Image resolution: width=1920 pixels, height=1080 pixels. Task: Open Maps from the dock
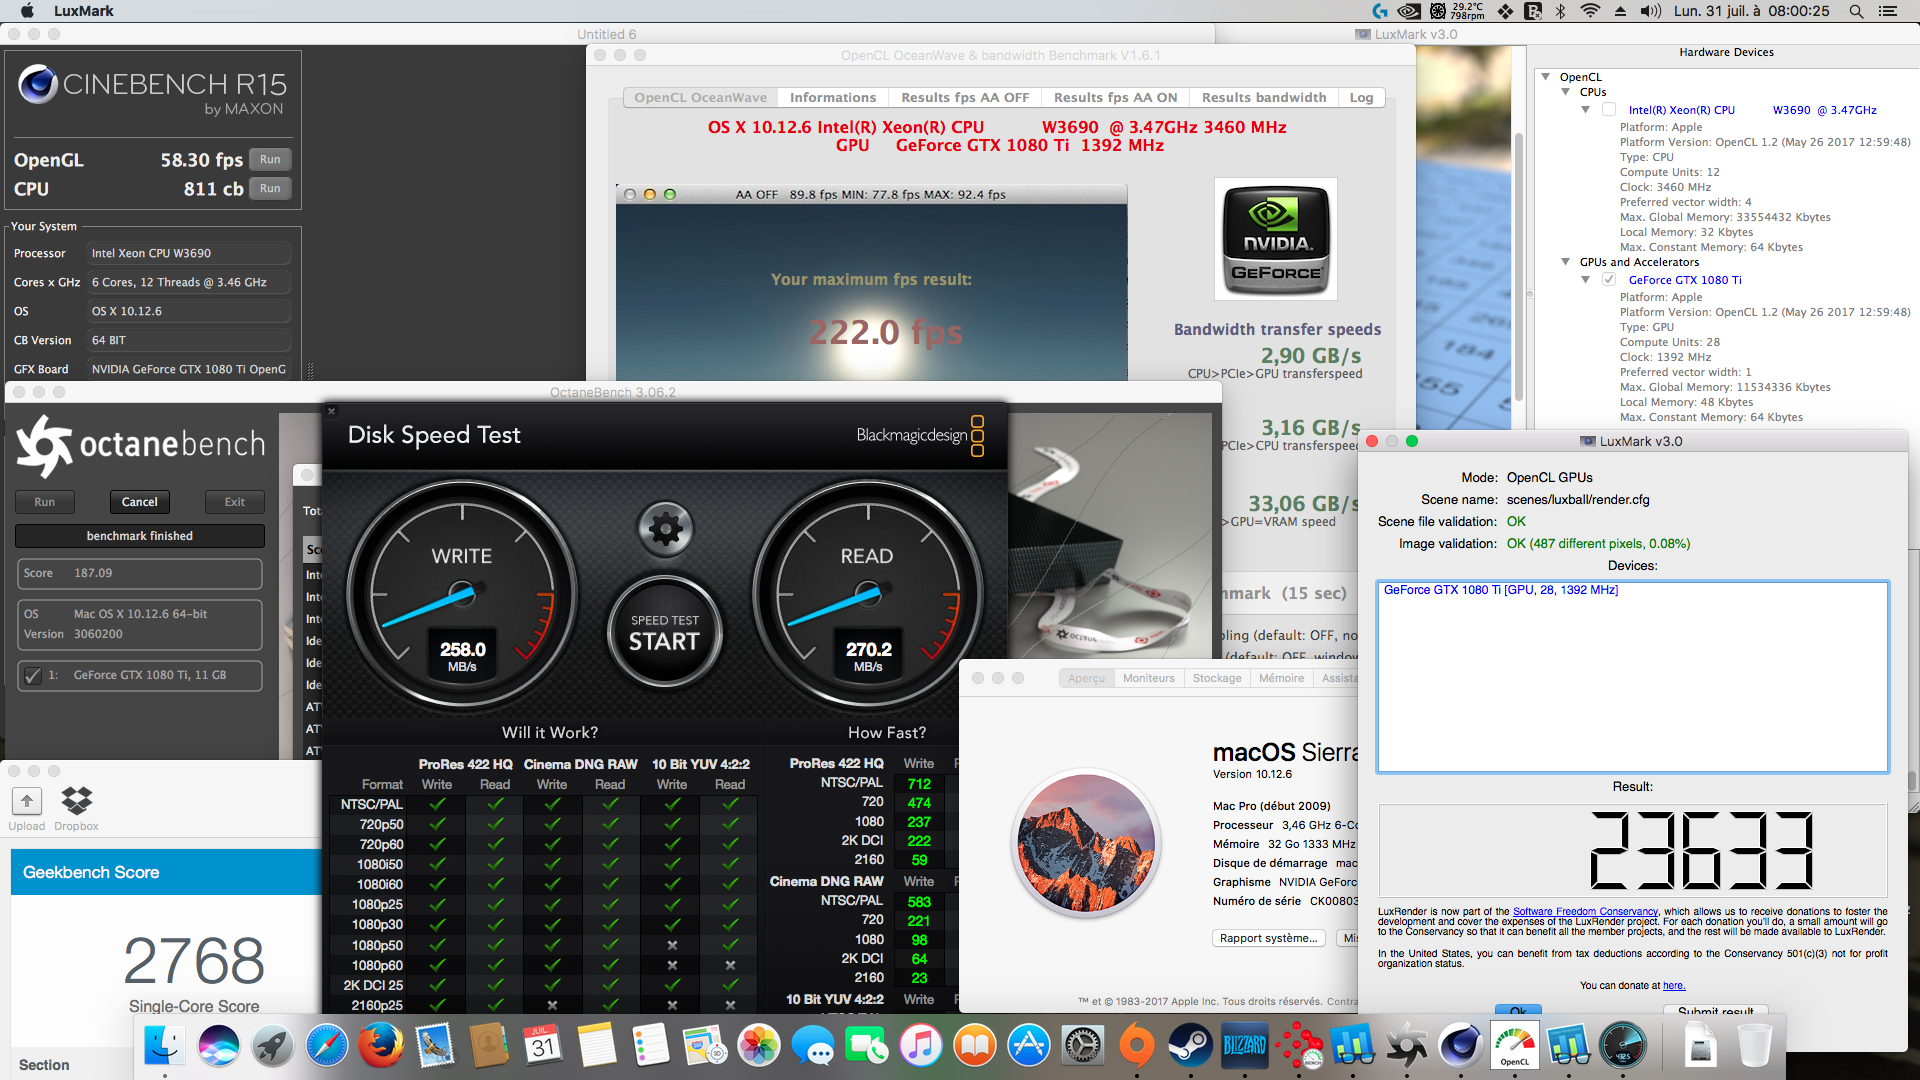click(x=705, y=1046)
